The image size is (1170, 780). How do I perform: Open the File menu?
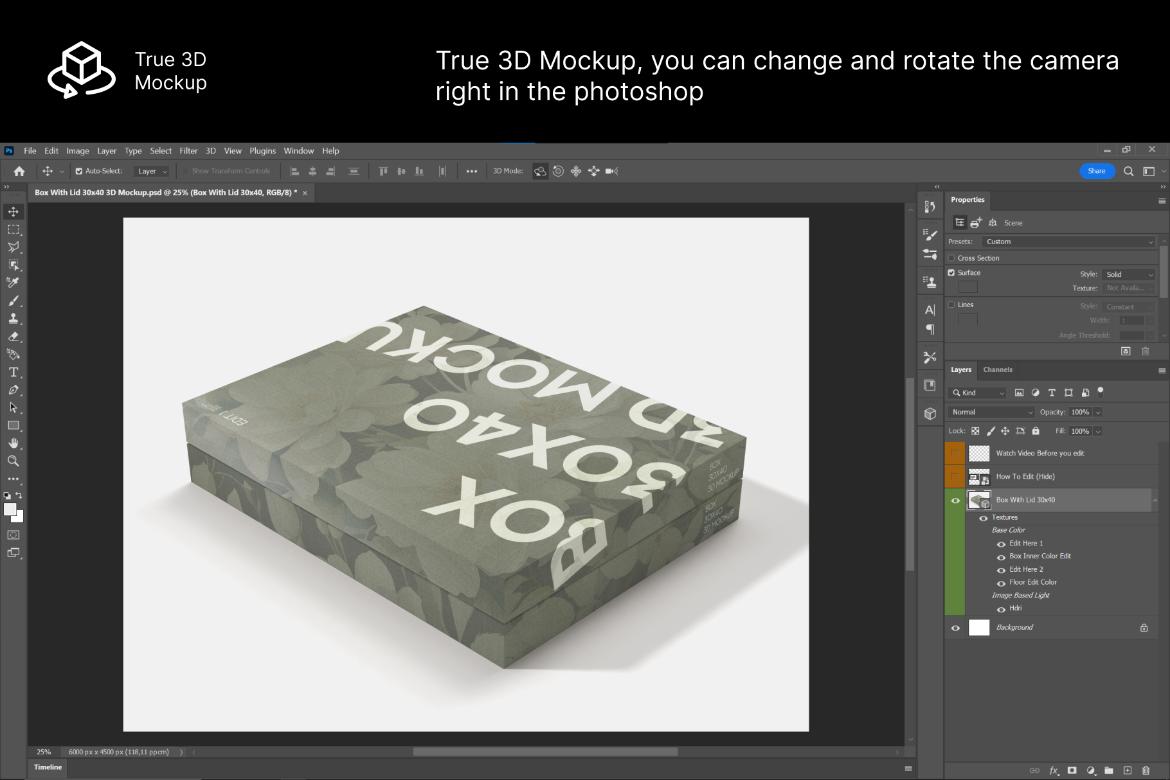(30, 151)
